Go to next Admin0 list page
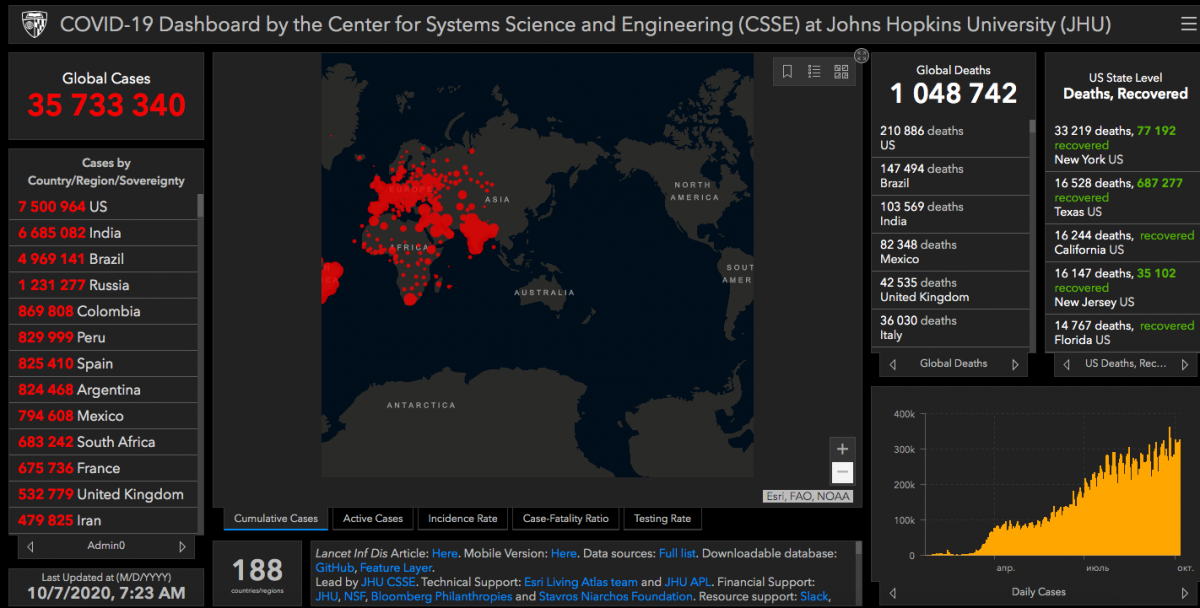1200x608 pixels. pos(182,546)
